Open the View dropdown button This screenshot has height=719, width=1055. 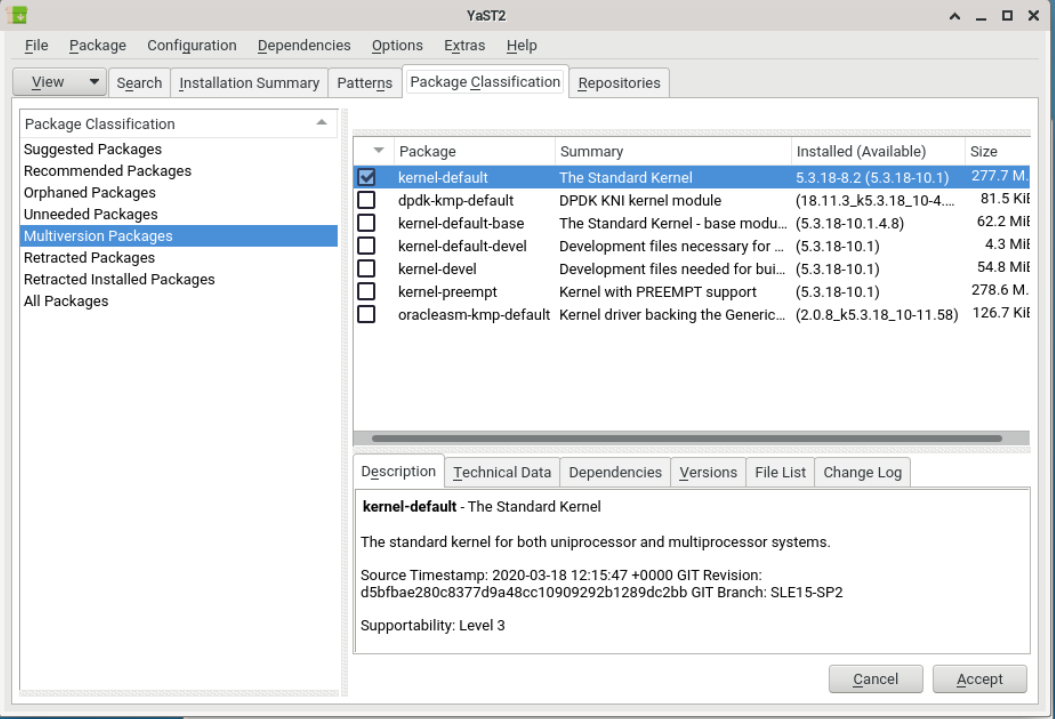click(59, 83)
